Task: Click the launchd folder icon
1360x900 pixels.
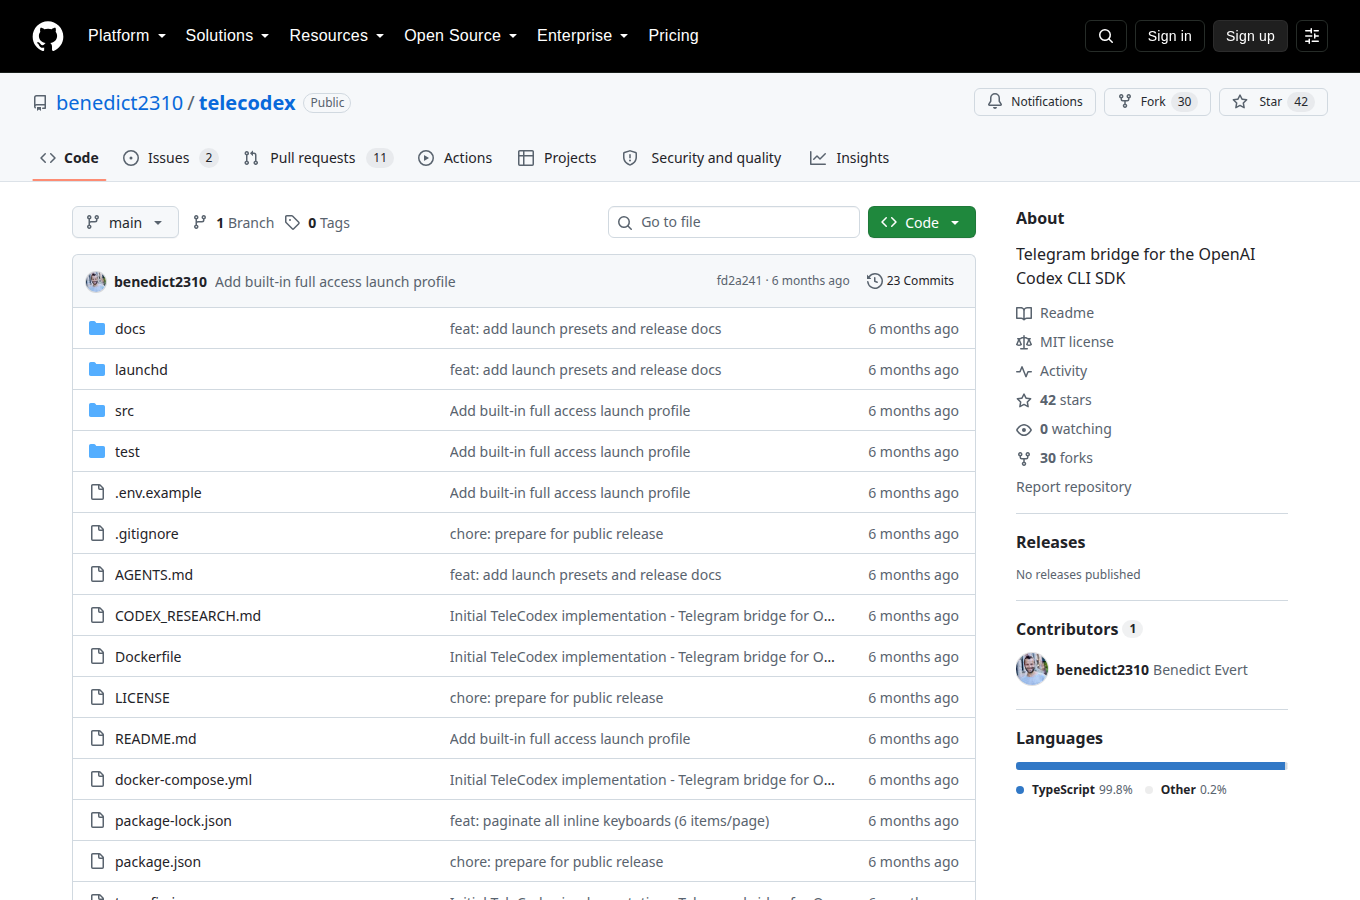Action: click(x=97, y=369)
